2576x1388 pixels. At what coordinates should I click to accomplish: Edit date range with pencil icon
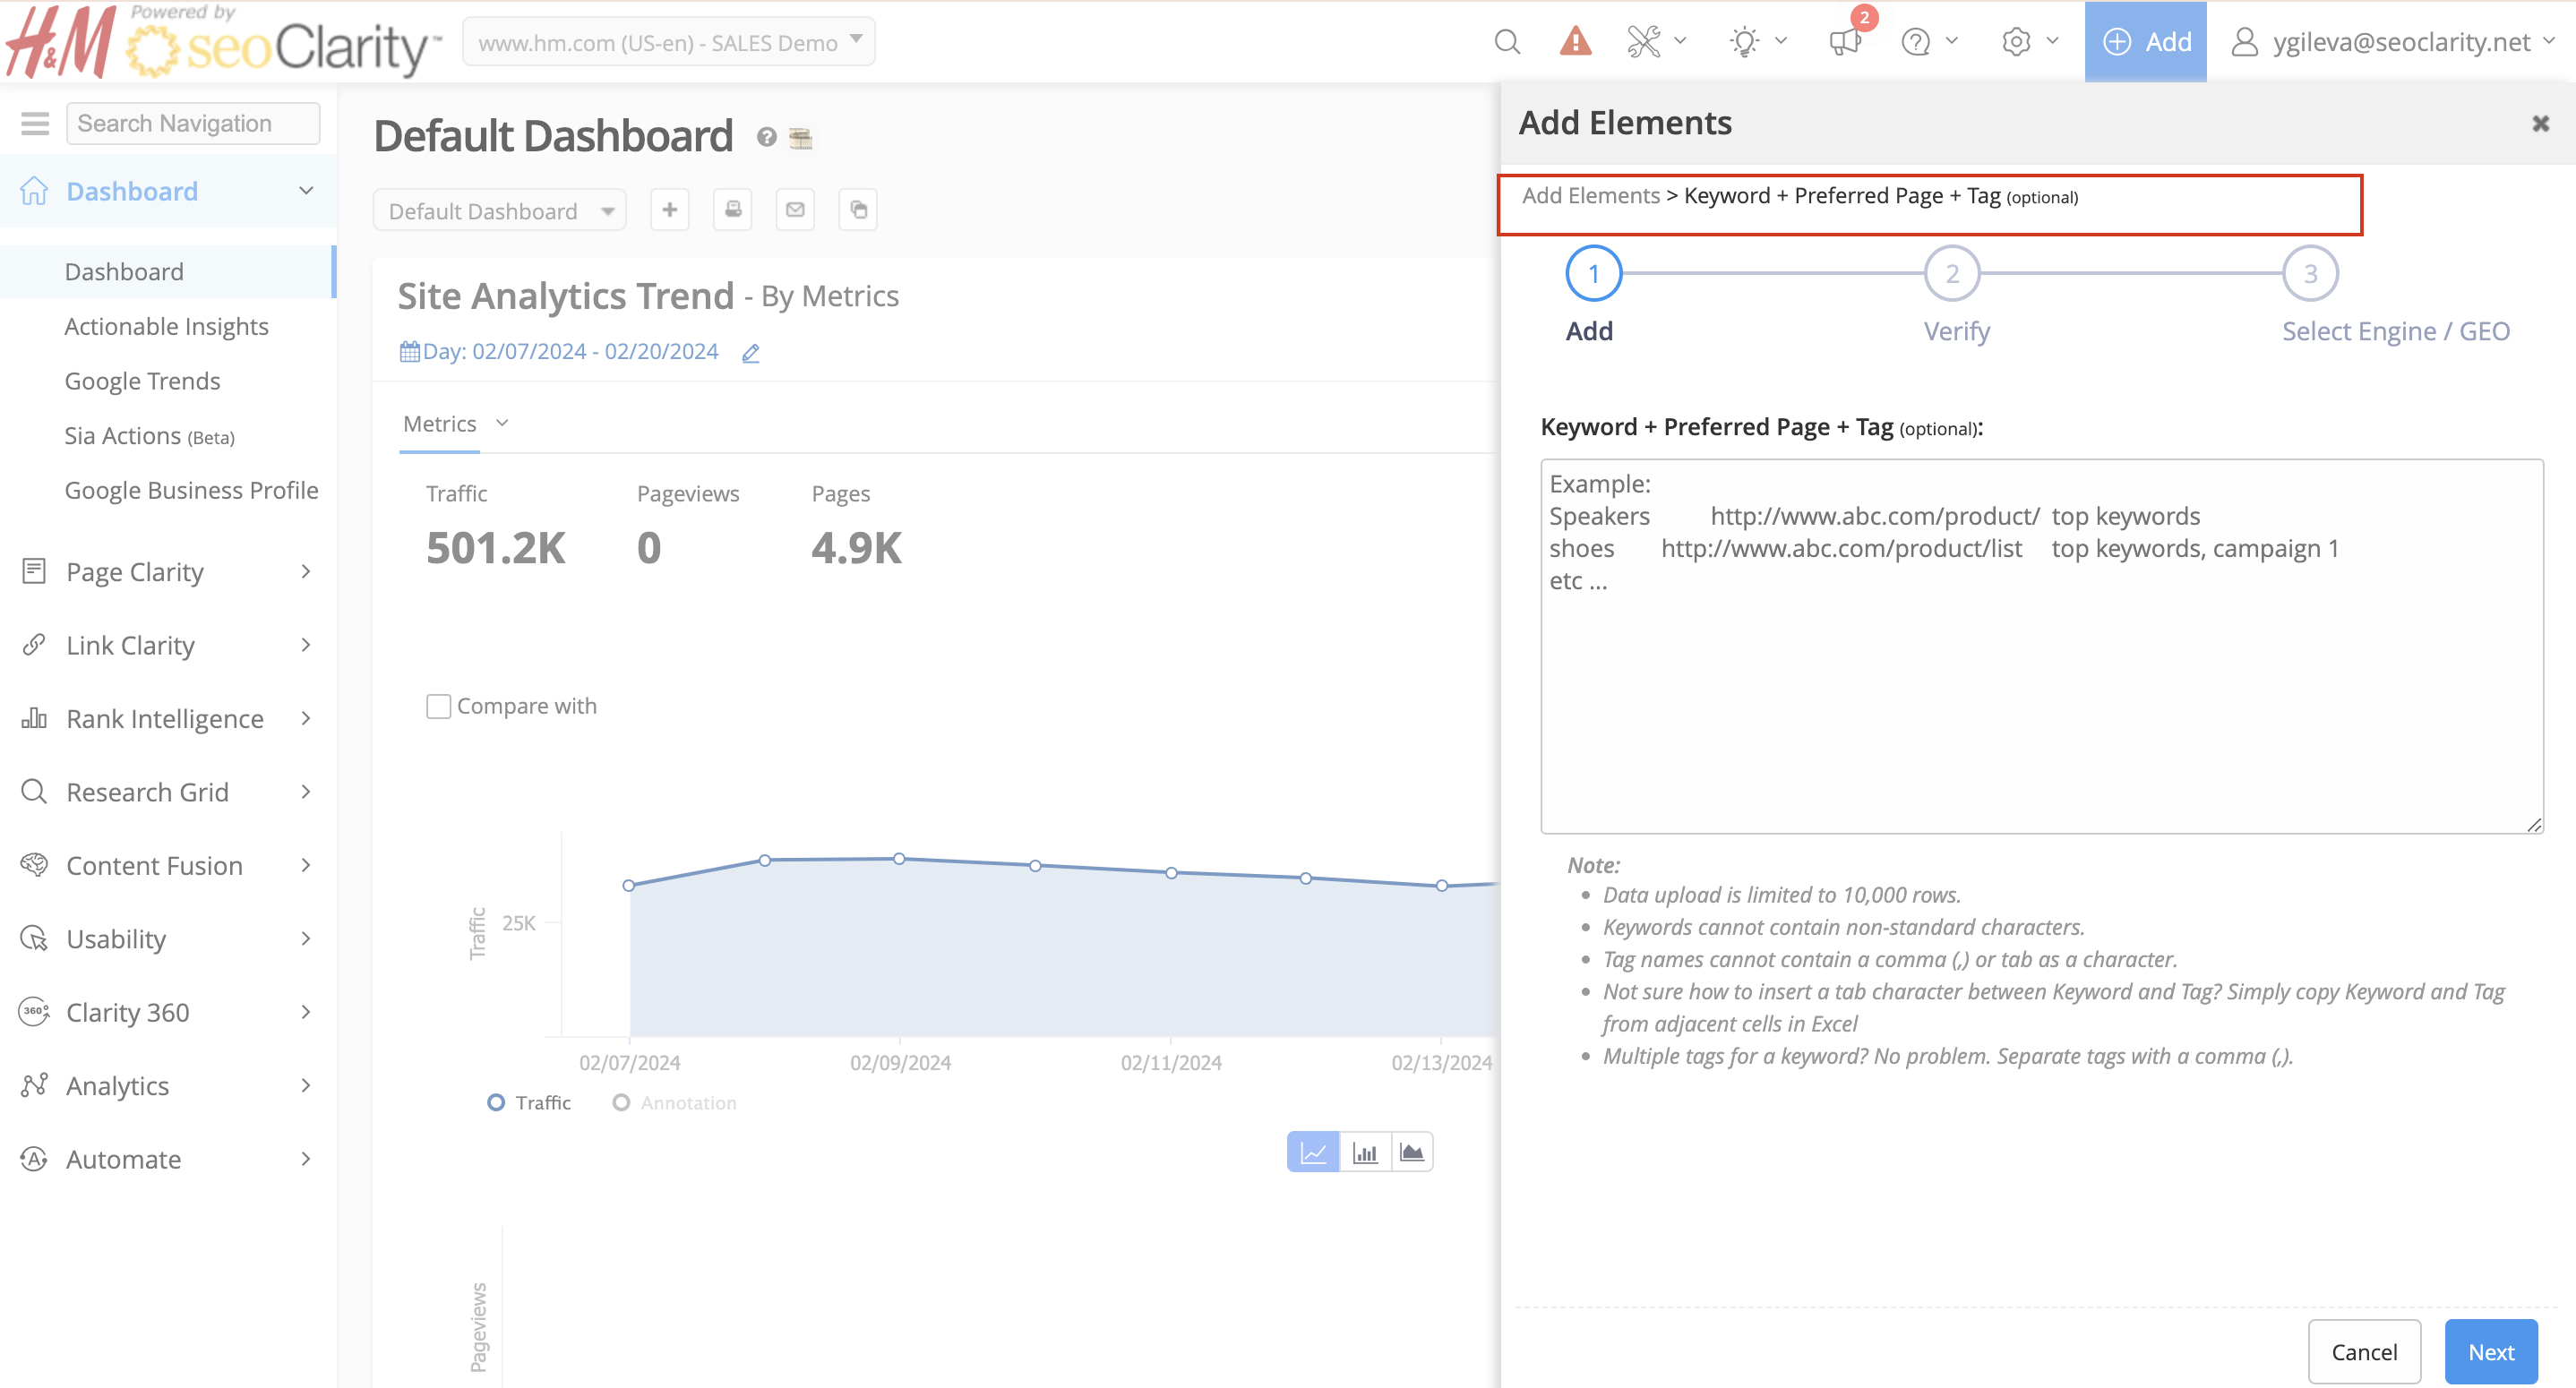point(751,353)
